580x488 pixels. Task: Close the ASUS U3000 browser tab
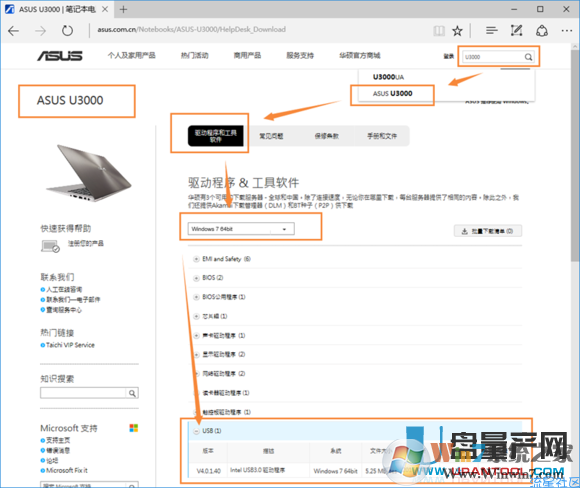[x=105, y=9]
